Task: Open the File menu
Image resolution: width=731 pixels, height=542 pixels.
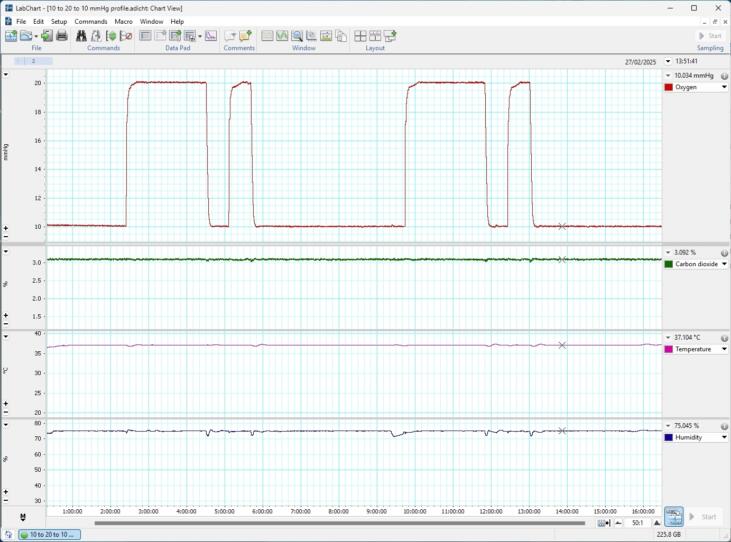Action: click(x=21, y=21)
